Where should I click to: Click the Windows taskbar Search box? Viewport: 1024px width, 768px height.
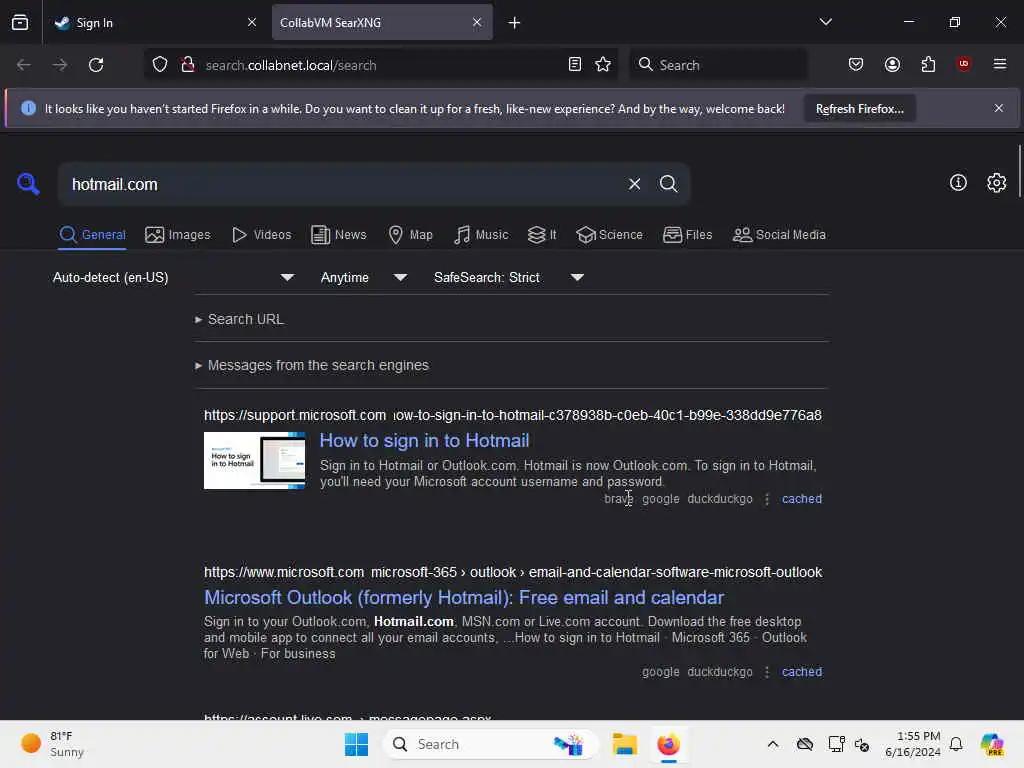(490, 744)
